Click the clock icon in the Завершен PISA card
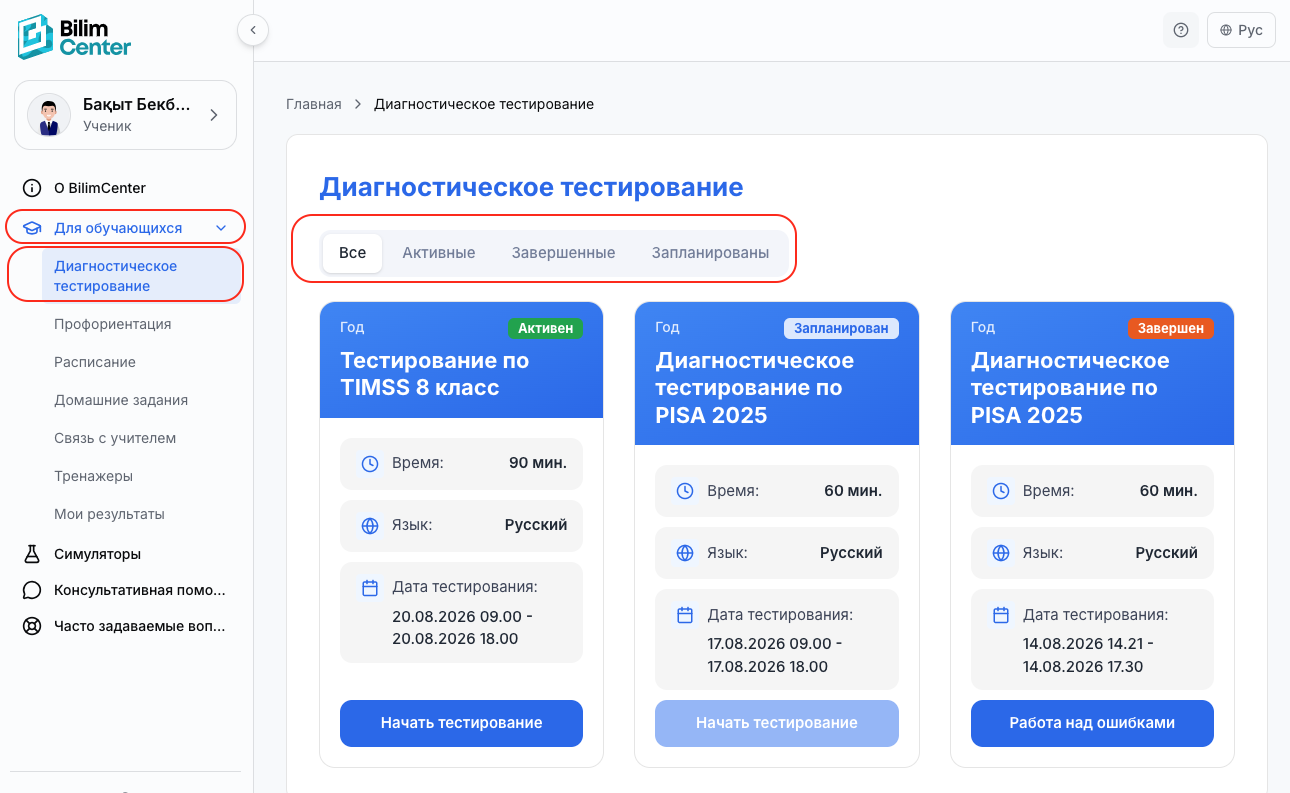This screenshot has width=1290, height=793. (1001, 491)
